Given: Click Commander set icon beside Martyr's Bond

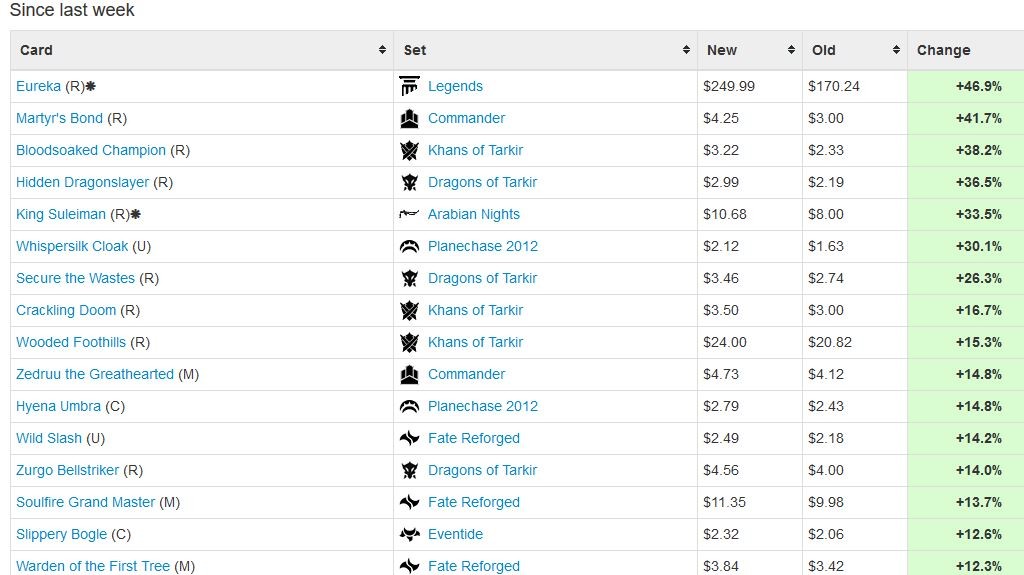Looking at the screenshot, I should point(409,118).
